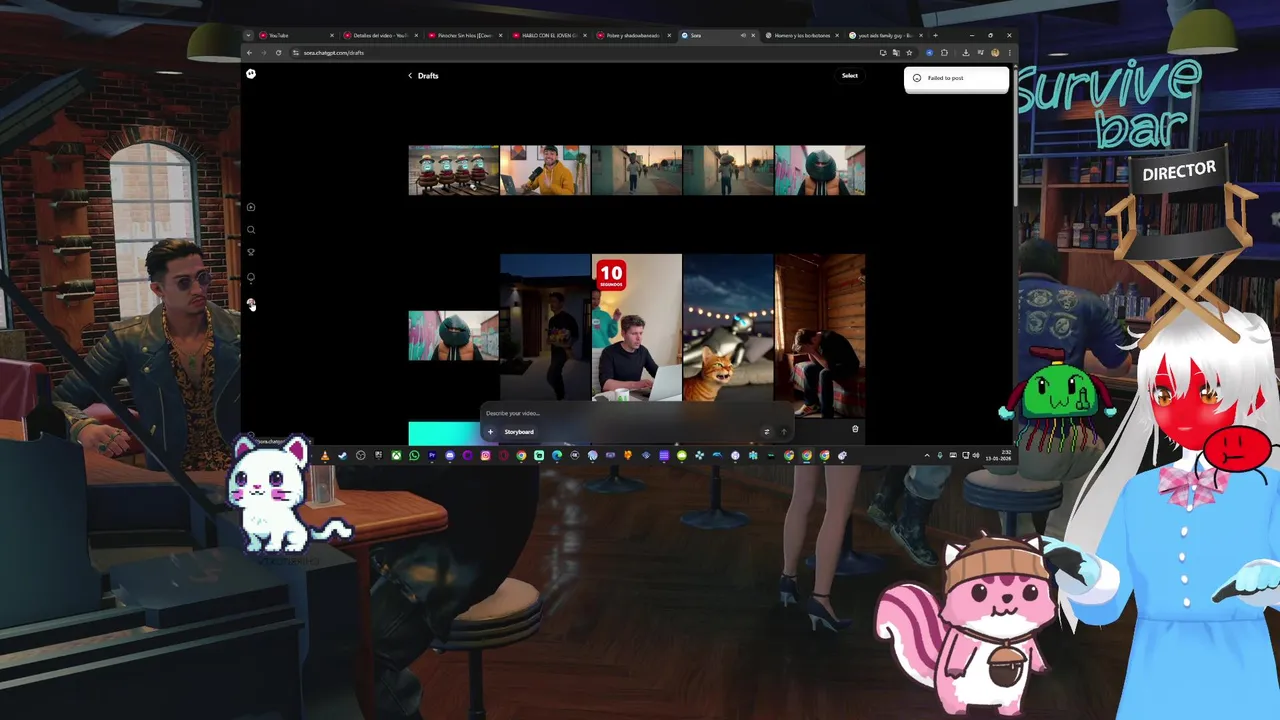
Task: Submit the prompt with the up arrow button
Action: point(783,432)
